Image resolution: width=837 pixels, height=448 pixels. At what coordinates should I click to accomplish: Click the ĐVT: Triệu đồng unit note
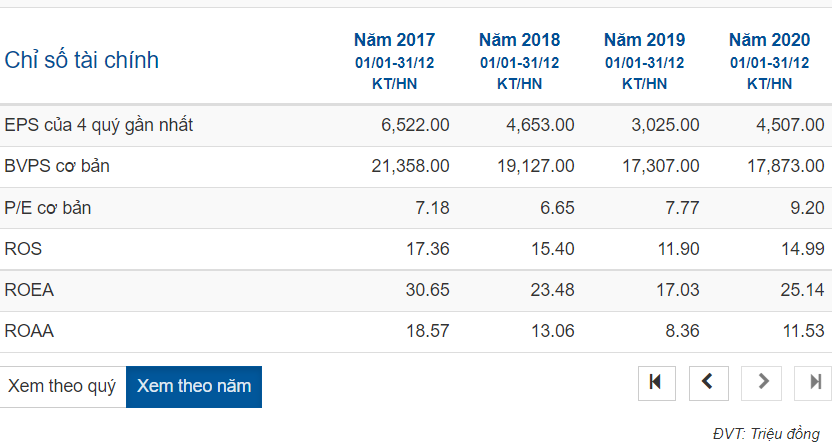coord(767,434)
